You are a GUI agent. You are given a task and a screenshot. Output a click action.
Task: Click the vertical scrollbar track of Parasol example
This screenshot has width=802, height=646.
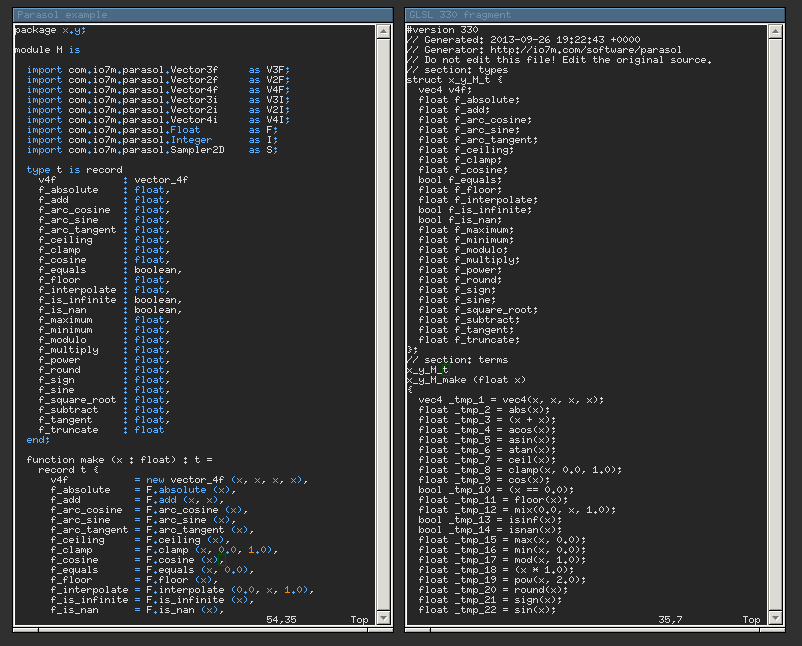[384, 325]
